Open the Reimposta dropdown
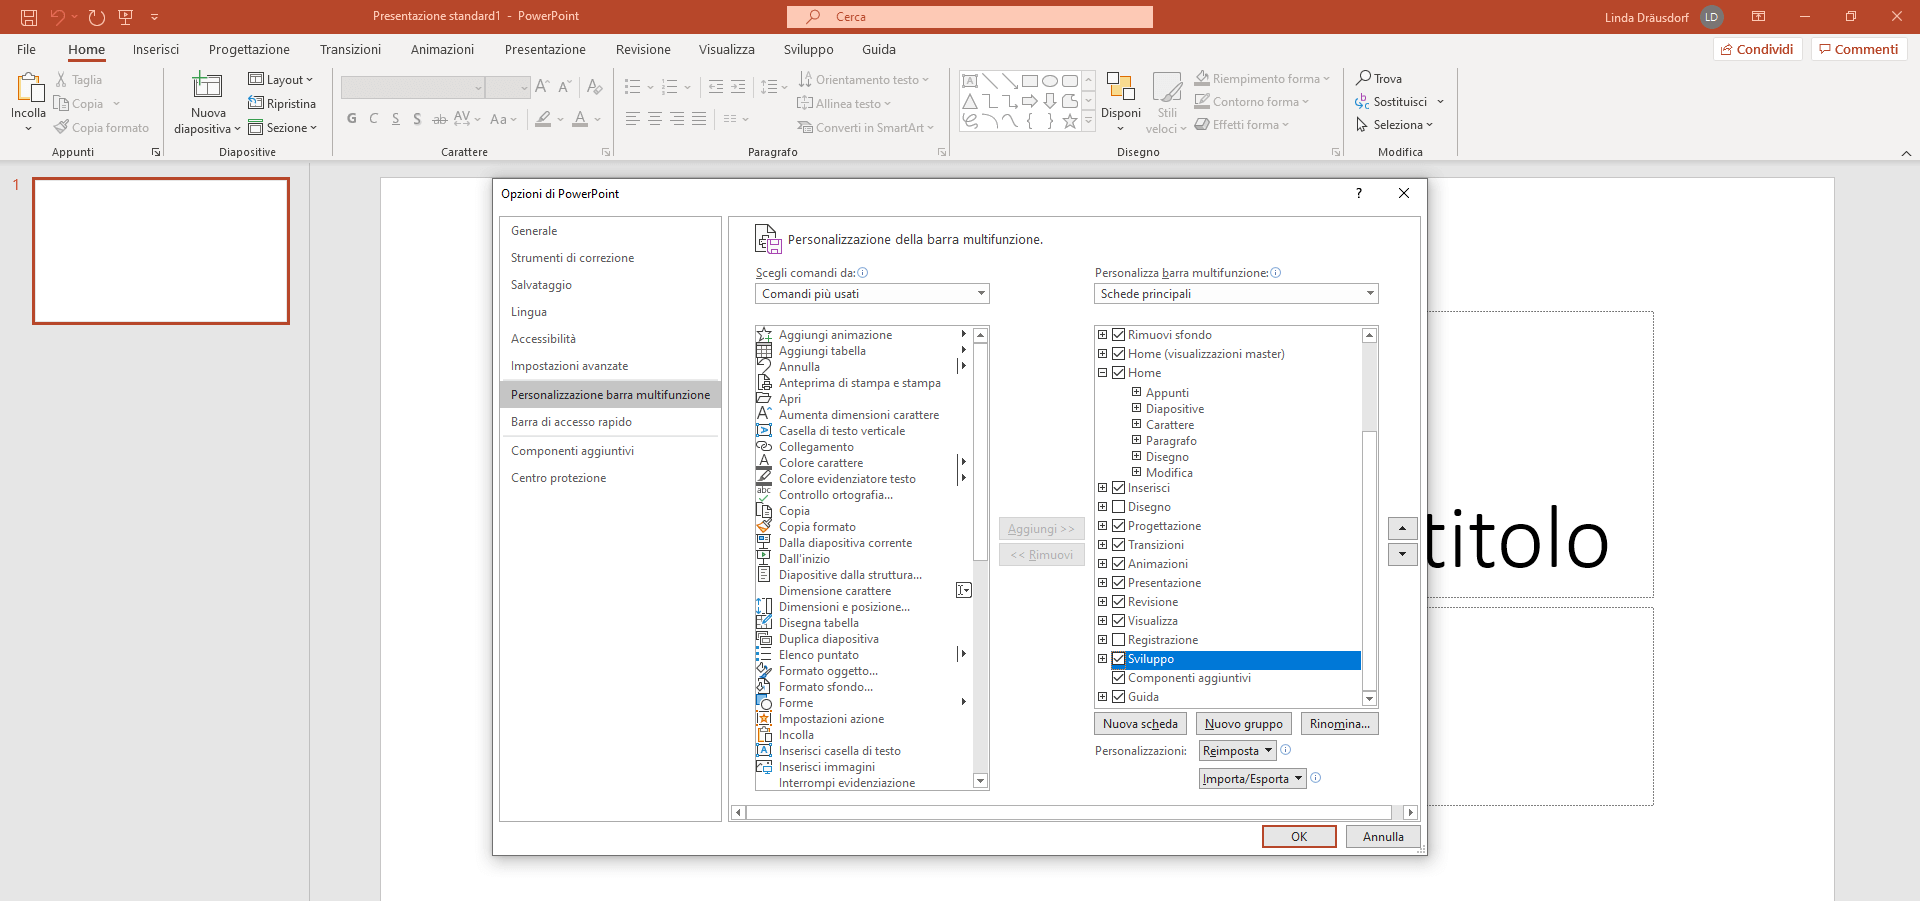This screenshot has width=1920, height=901. [x=1238, y=751]
